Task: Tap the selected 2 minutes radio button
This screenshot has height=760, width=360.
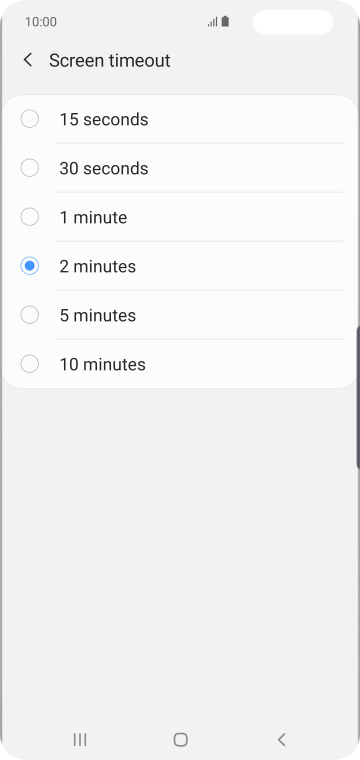Action: 30,266
